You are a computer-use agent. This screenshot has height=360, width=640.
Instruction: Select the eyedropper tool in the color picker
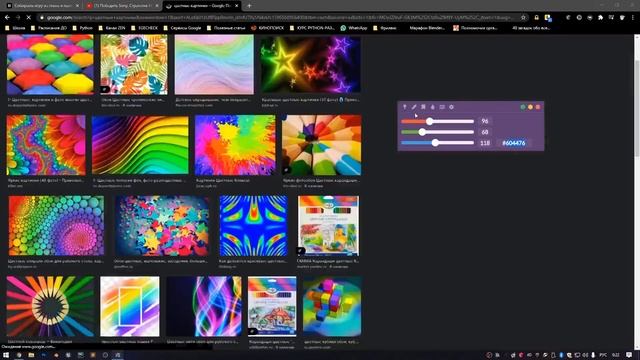pyautogui.click(x=414, y=107)
